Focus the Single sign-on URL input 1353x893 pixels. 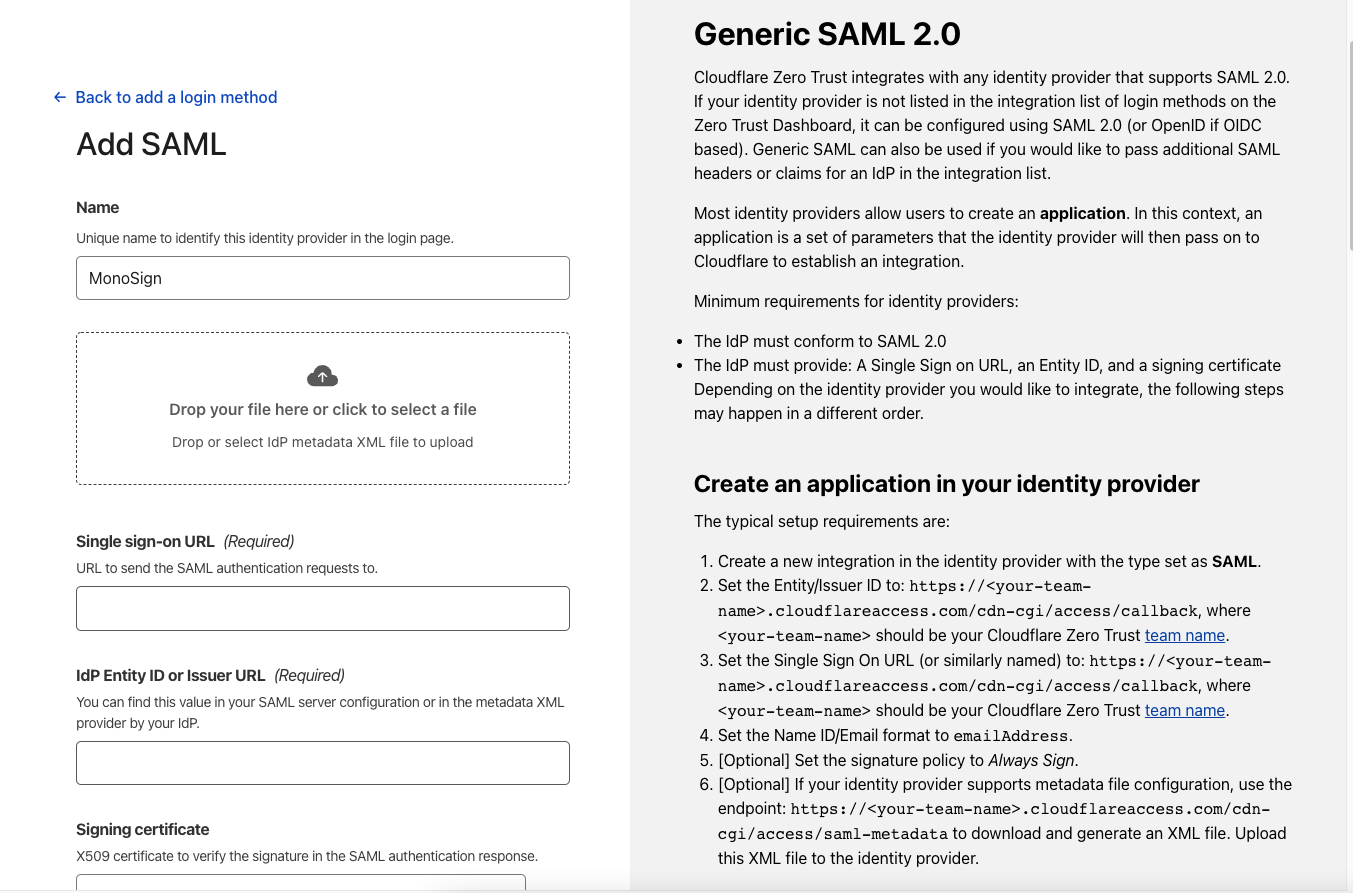322,608
